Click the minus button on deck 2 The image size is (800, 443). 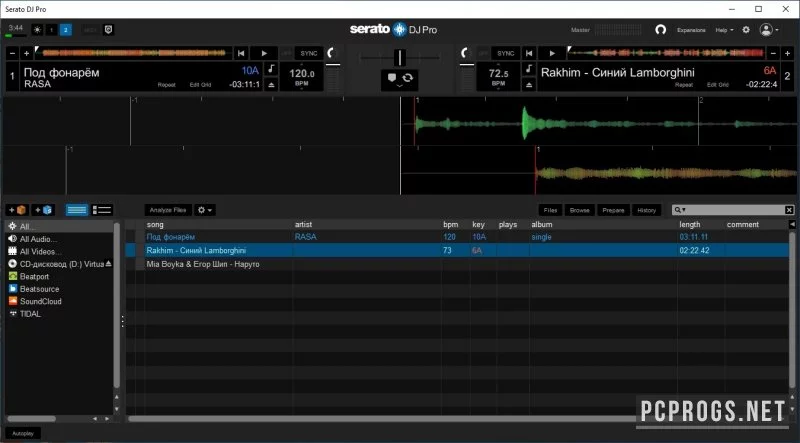coord(773,53)
